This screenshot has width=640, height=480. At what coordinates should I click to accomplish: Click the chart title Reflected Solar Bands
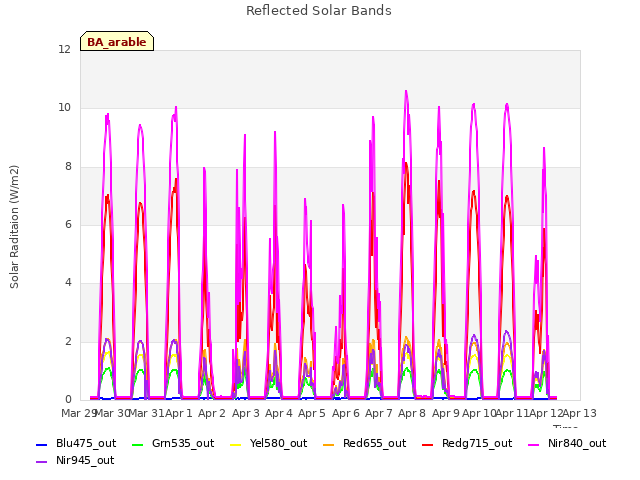[x=319, y=11]
